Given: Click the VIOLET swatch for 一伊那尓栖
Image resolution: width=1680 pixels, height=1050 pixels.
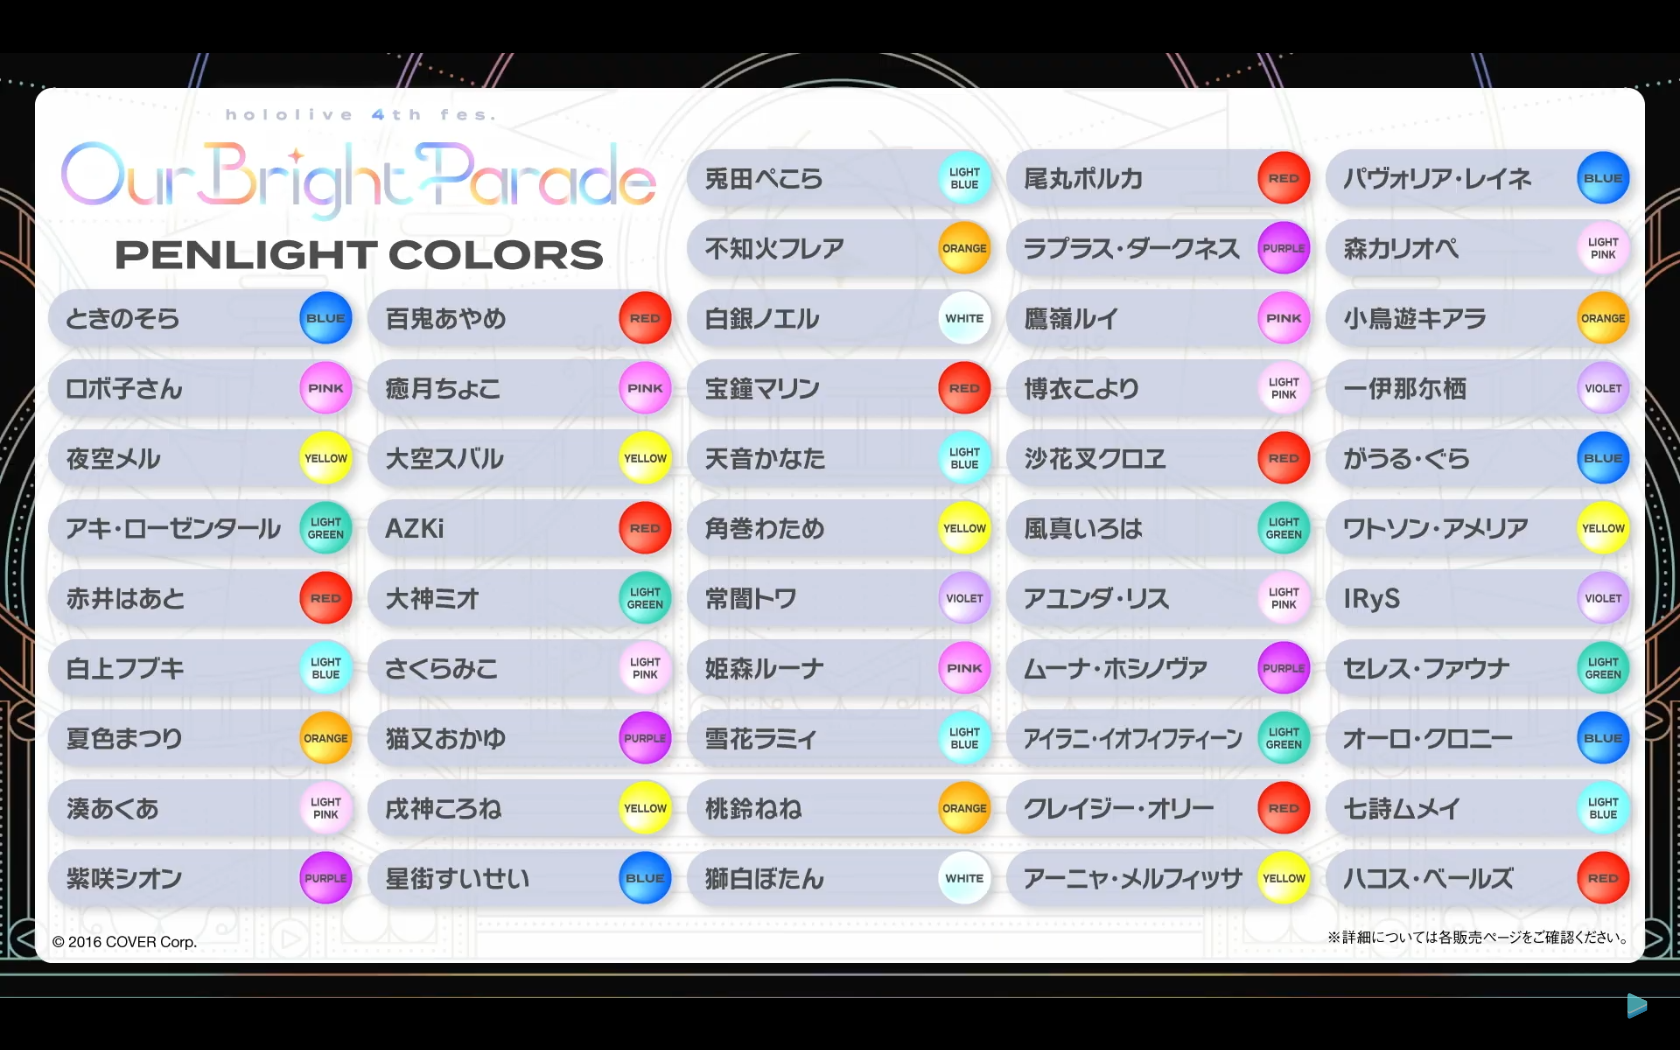Looking at the screenshot, I should click(1603, 388).
